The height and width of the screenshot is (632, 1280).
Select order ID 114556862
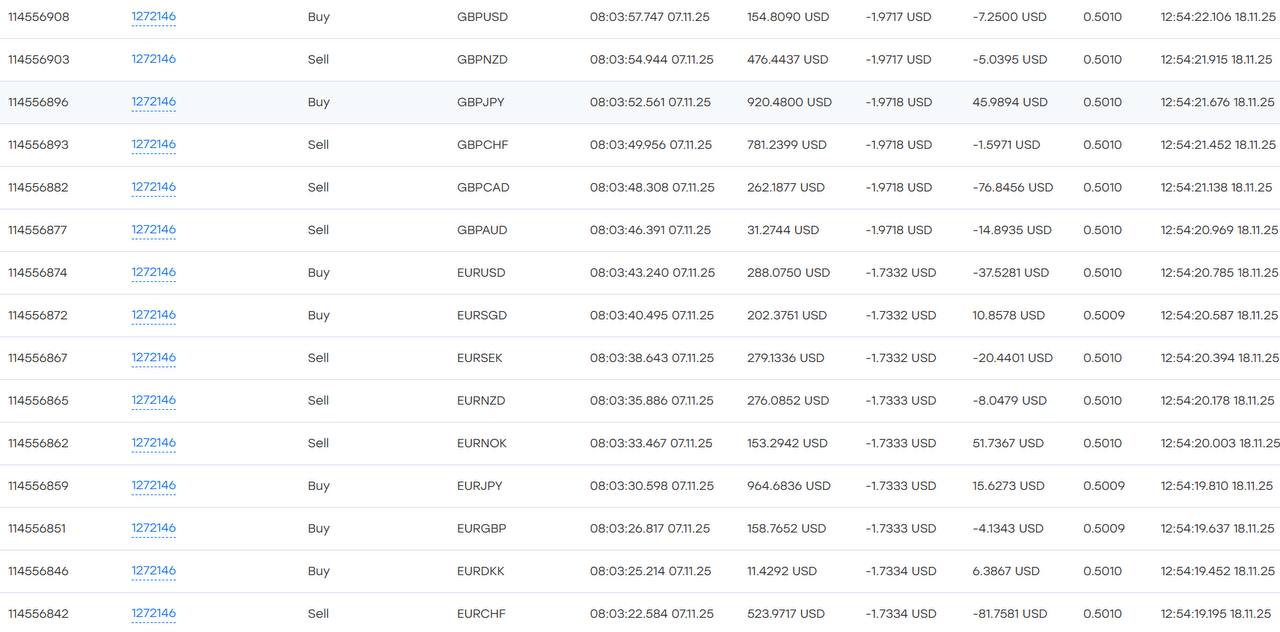(x=38, y=443)
